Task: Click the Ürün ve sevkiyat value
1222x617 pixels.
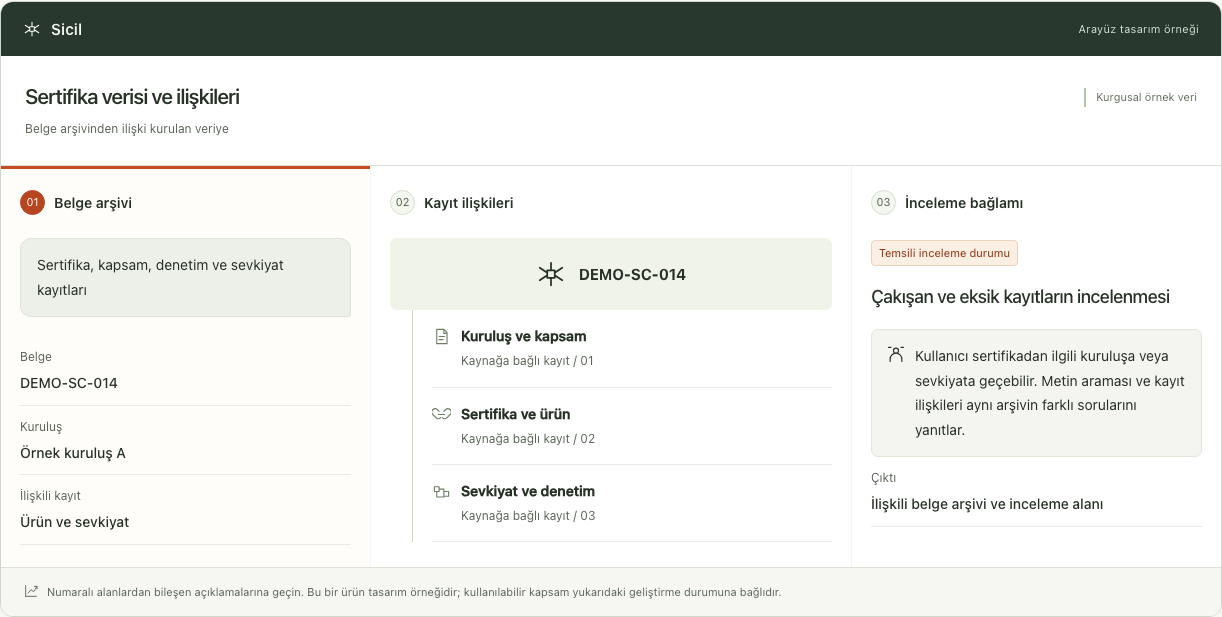Action: coord(75,522)
